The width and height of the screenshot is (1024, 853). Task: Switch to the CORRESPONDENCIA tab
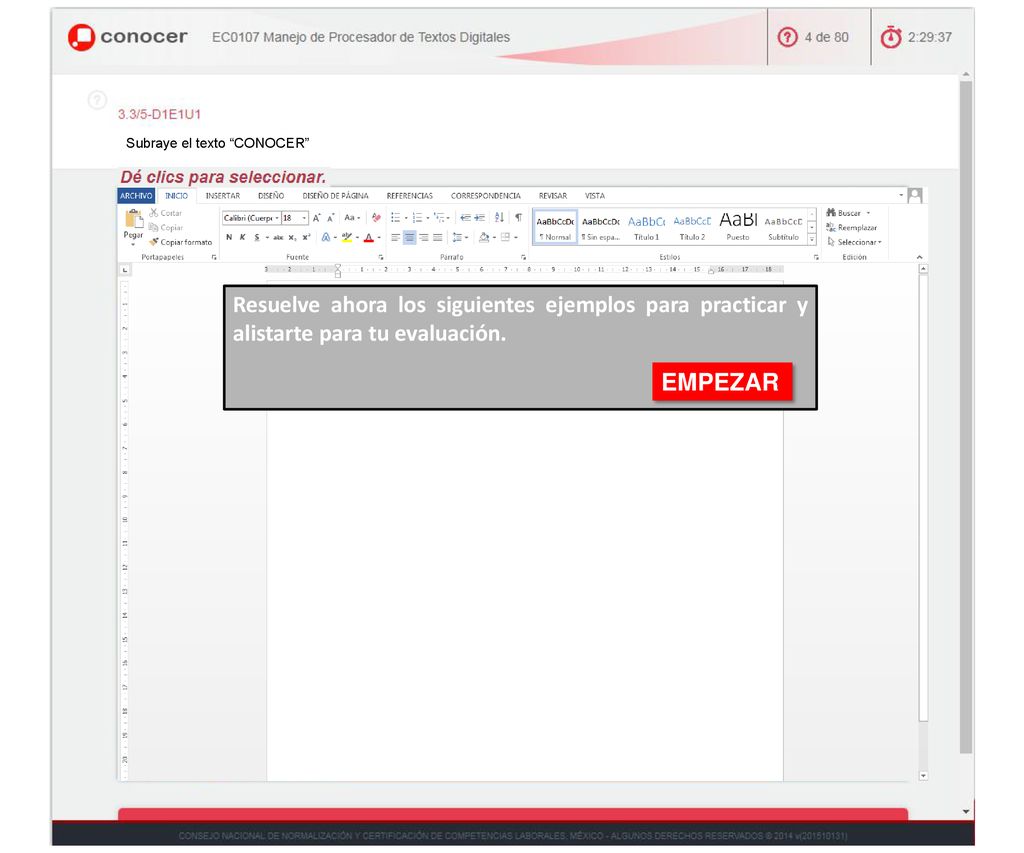(486, 196)
